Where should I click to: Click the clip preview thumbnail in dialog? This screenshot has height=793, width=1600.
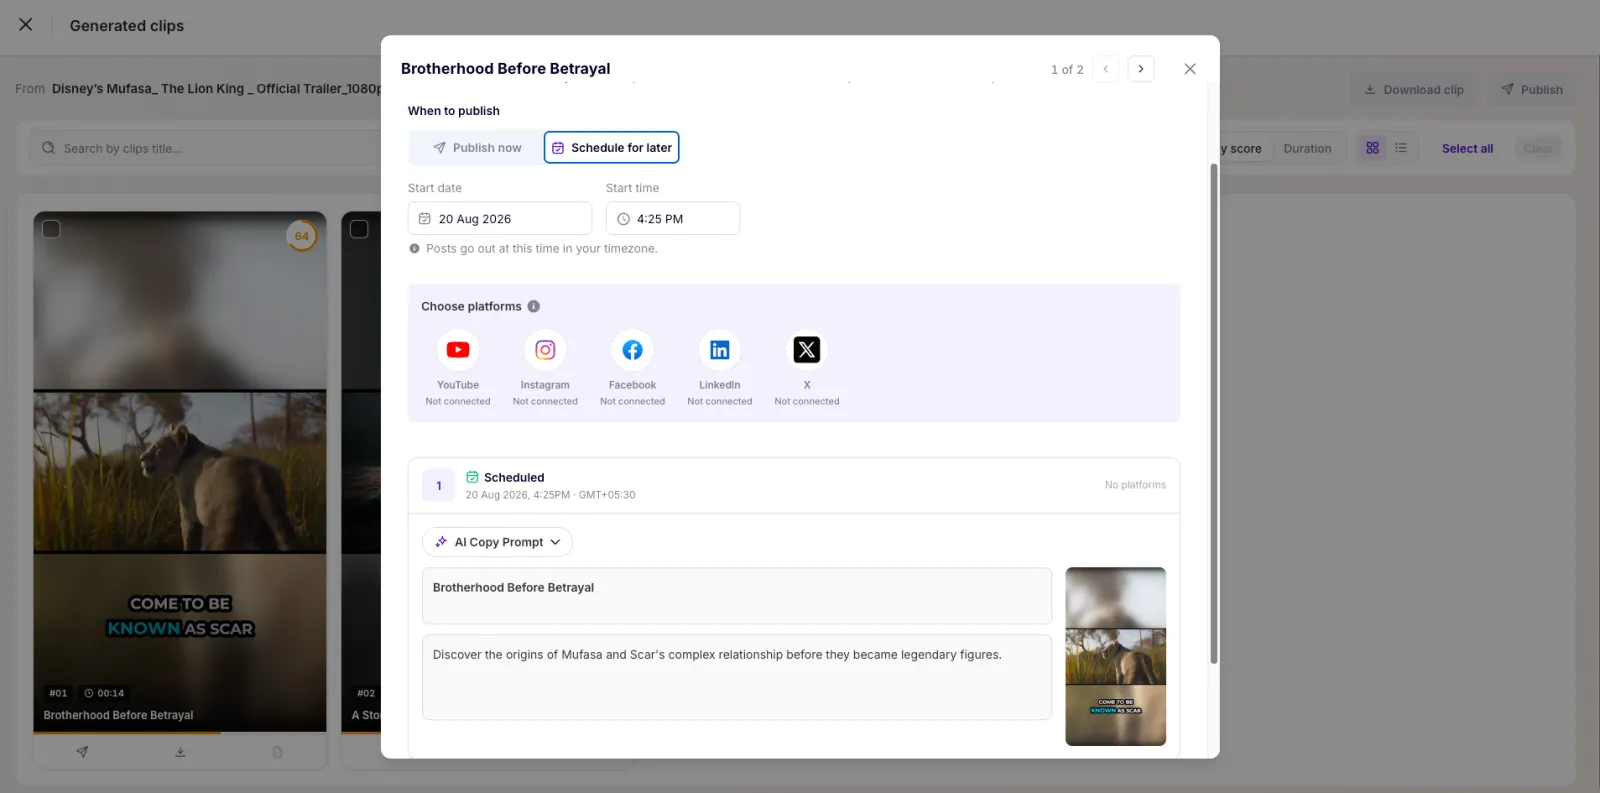1116,657
